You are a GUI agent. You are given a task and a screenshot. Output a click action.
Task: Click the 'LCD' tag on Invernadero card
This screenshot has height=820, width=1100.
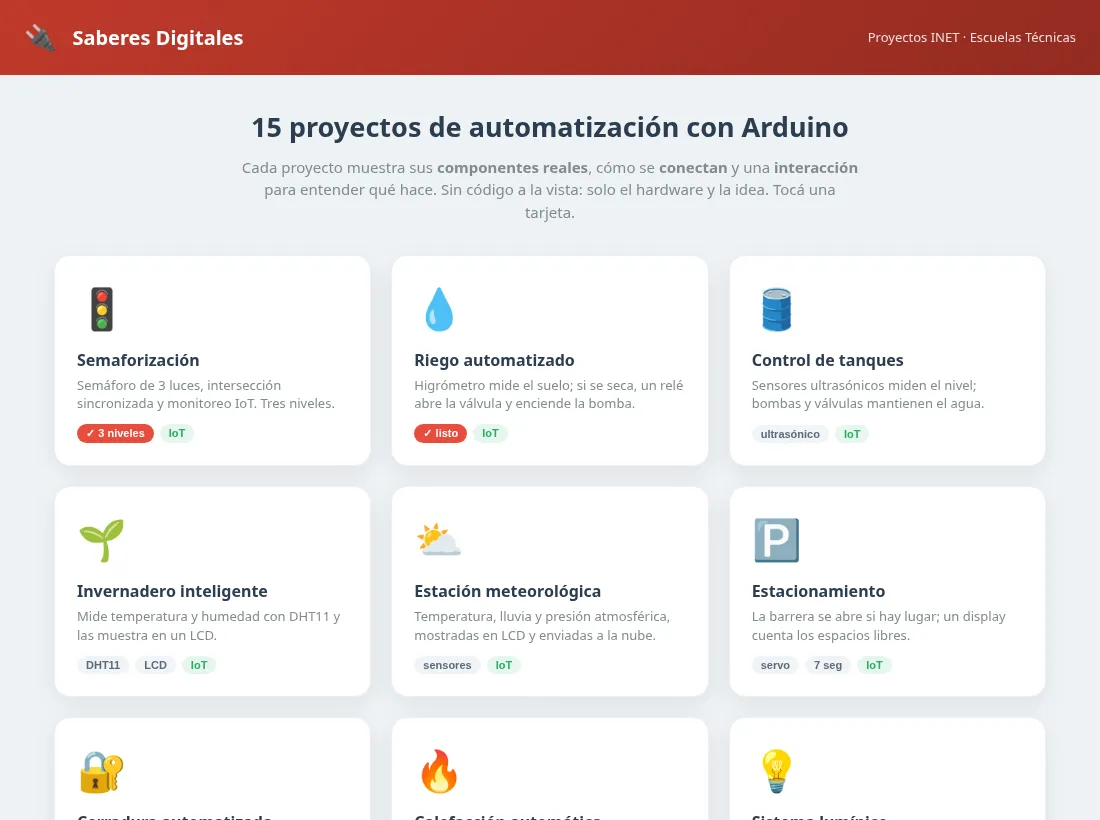click(x=156, y=665)
